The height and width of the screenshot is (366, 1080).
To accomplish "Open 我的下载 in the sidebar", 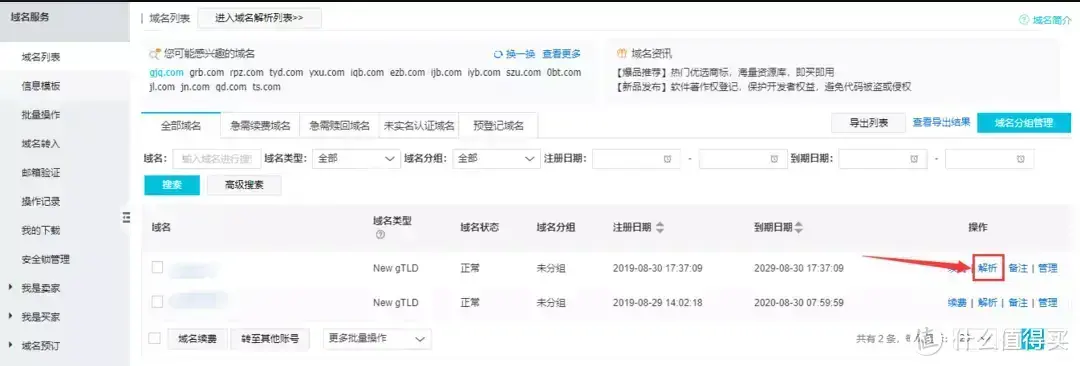I will click(41, 231).
